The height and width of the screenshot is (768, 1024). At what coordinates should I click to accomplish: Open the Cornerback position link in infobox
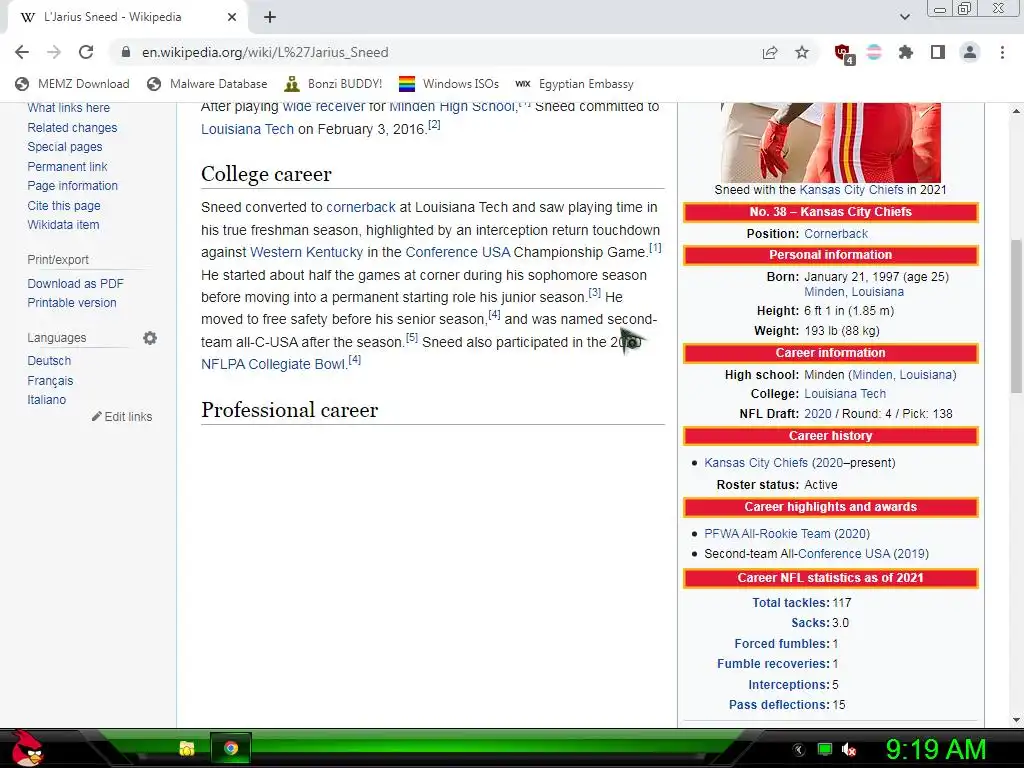click(x=836, y=234)
